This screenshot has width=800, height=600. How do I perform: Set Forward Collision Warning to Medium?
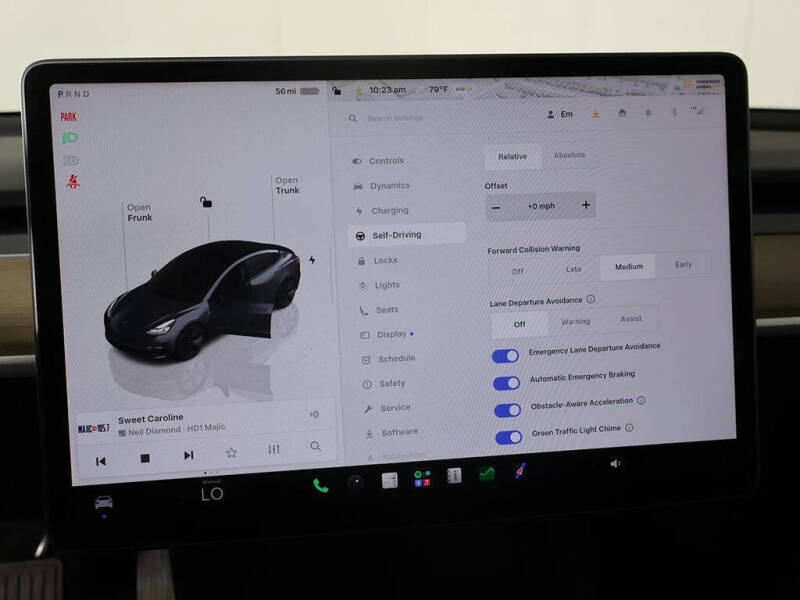click(x=629, y=267)
